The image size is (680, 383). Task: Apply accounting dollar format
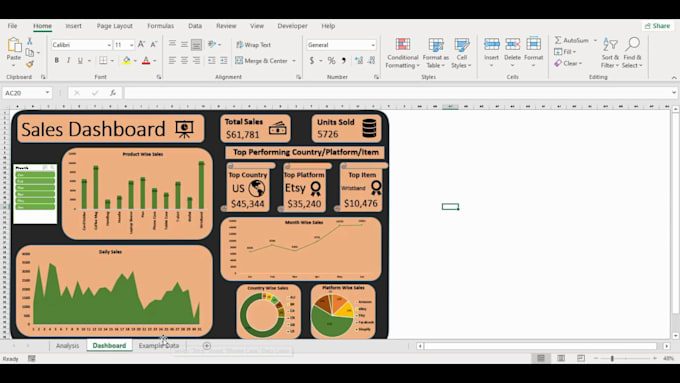311,61
